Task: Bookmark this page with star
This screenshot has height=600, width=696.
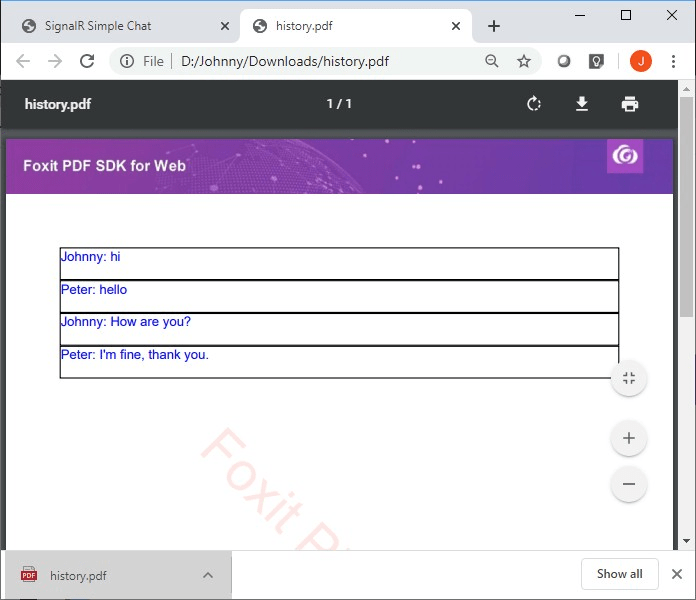Action: 524,61
